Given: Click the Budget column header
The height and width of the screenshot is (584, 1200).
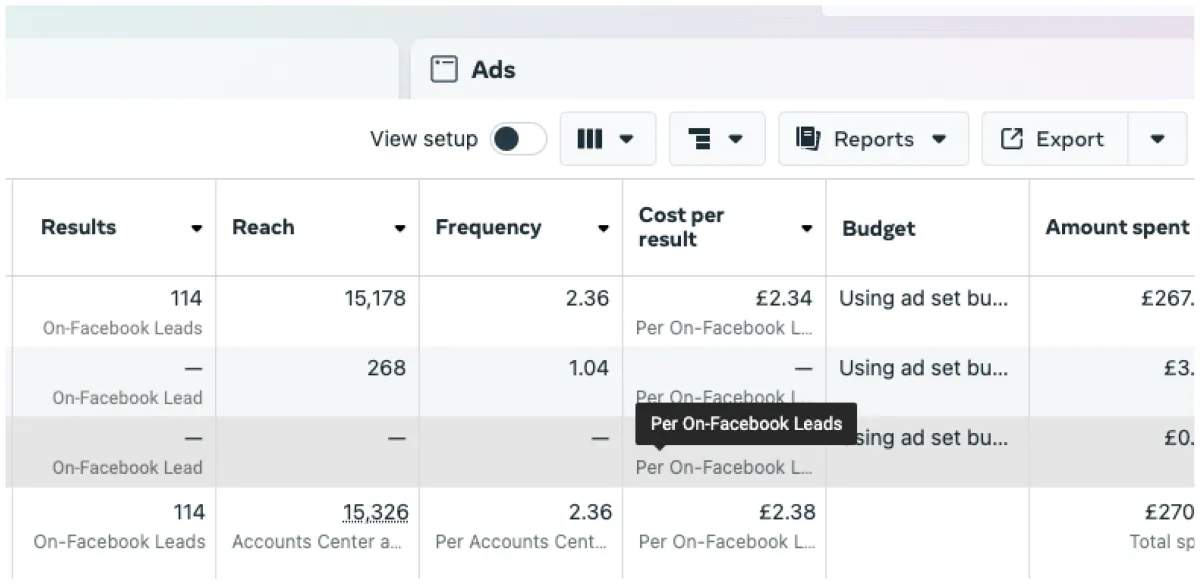Looking at the screenshot, I should pyautogui.click(x=879, y=228).
